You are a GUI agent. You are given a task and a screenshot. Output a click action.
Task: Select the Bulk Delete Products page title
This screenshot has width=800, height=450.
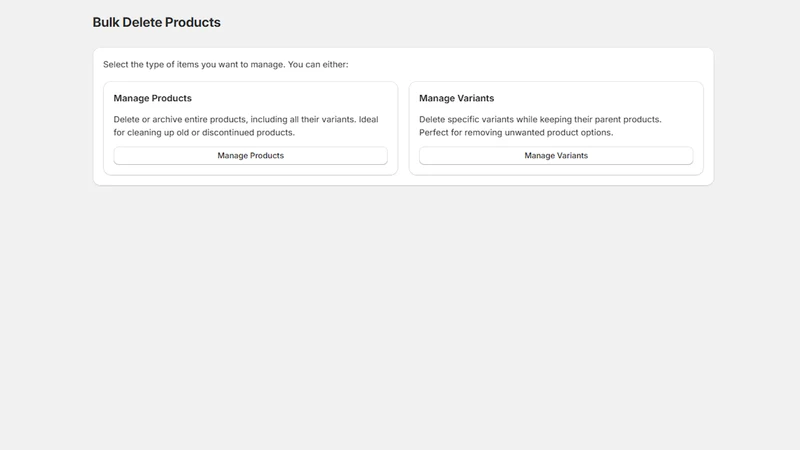(x=157, y=22)
